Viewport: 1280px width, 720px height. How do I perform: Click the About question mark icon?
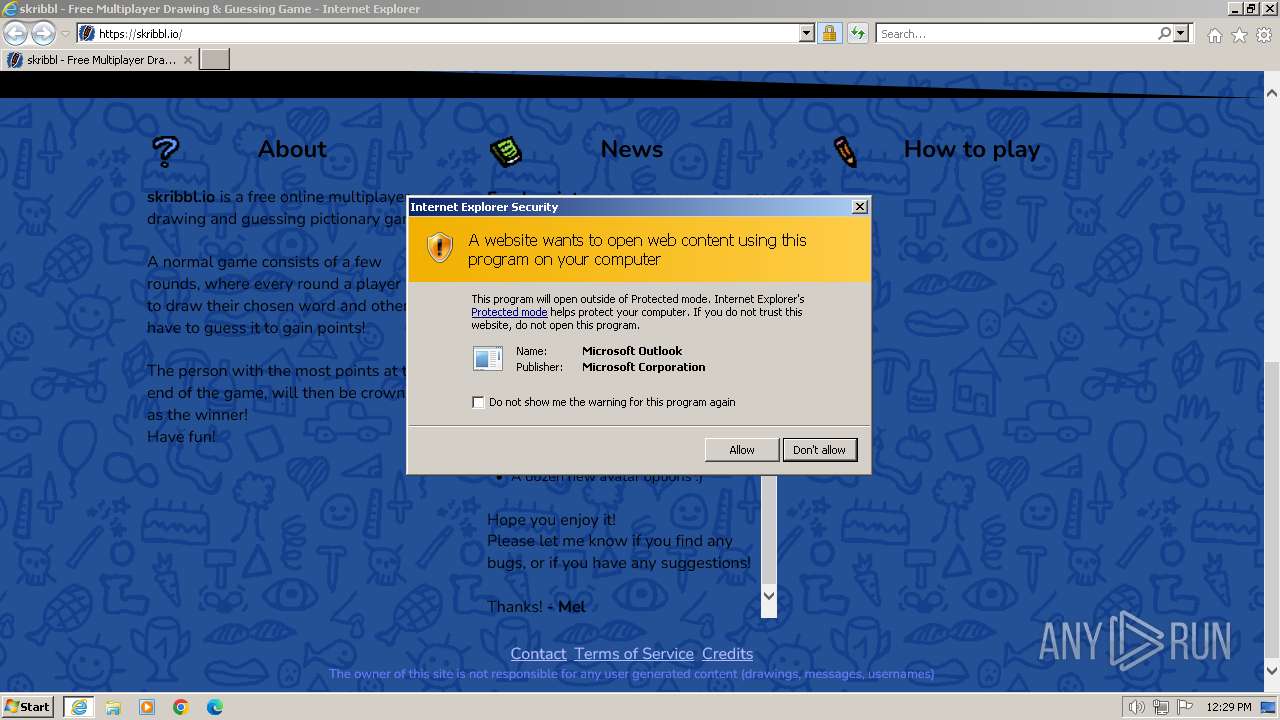click(x=165, y=151)
